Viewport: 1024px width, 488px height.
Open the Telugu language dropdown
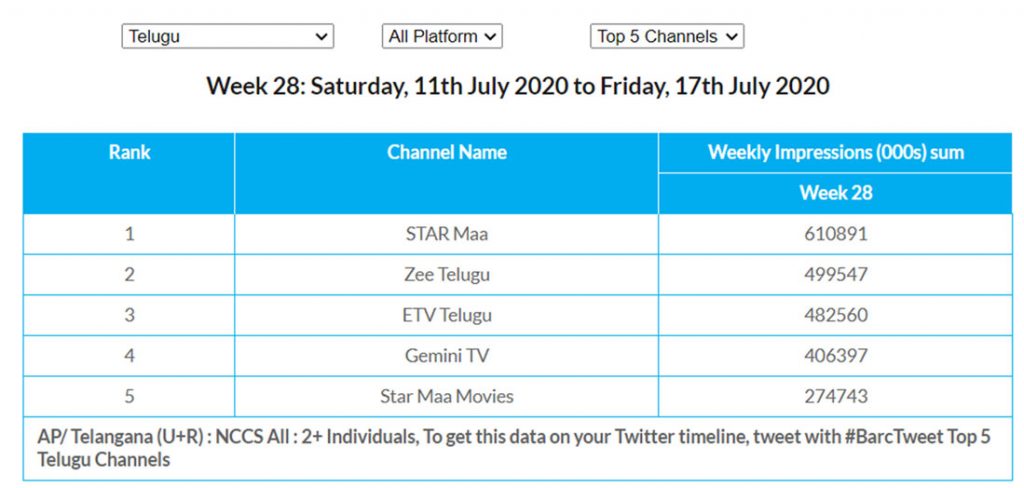[x=227, y=37]
